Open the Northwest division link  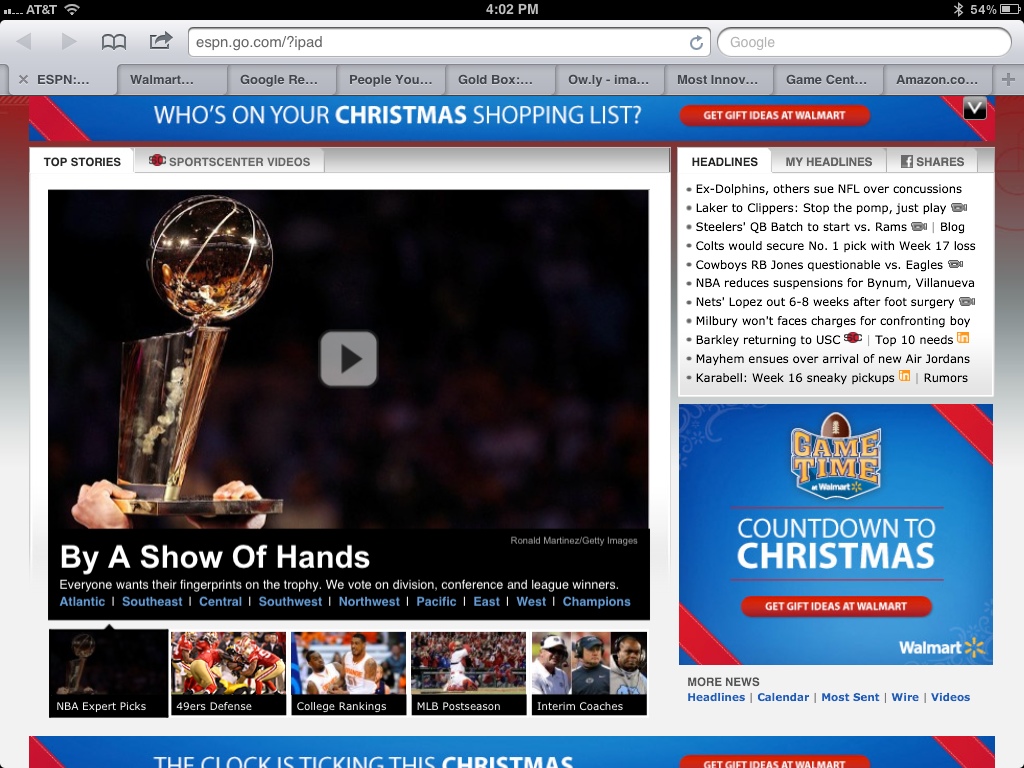[369, 601]
